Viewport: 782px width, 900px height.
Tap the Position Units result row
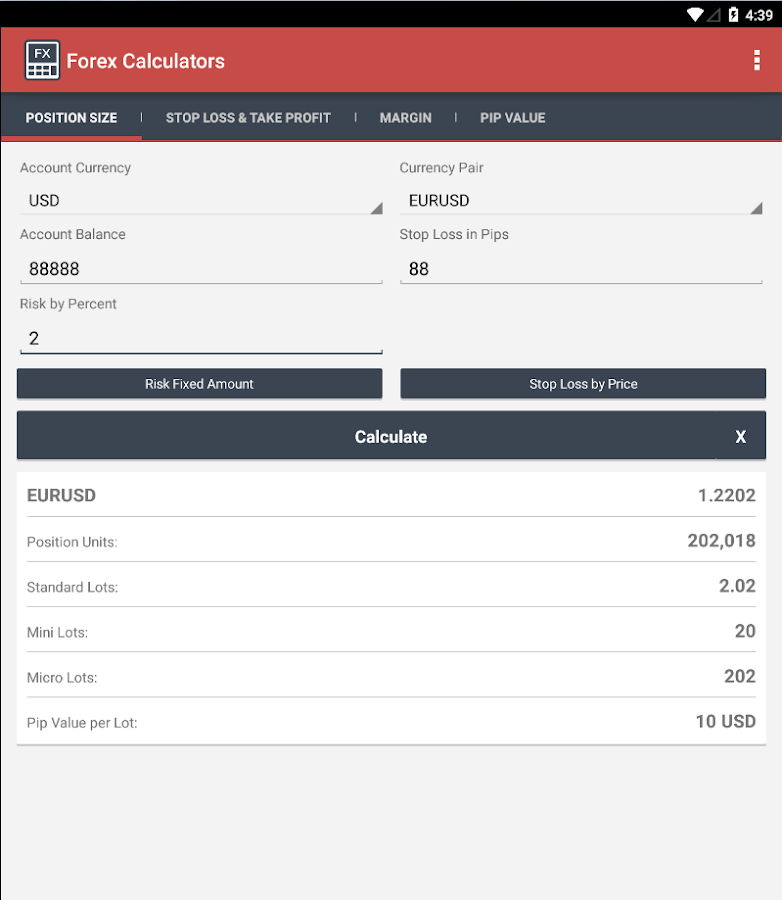[391, 541]
